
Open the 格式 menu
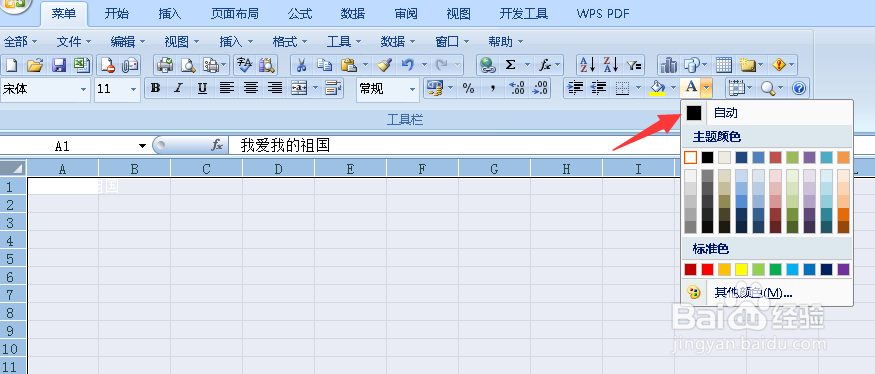(289, 41)
